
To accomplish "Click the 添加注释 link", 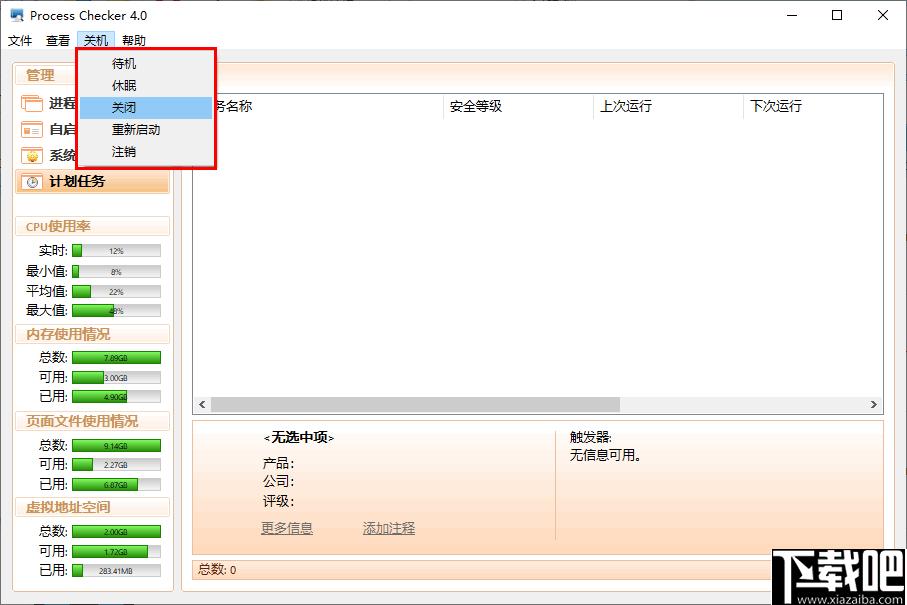I will click(x=389, y=528).
